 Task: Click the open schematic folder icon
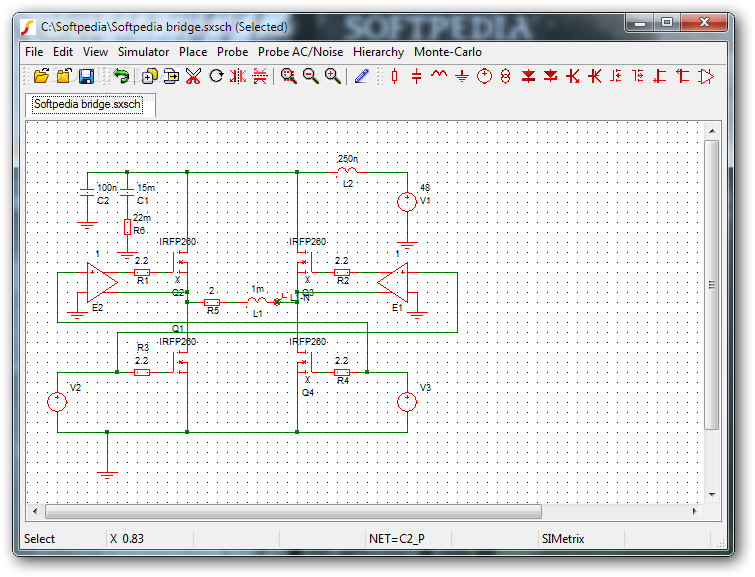(x=41, y=76)
